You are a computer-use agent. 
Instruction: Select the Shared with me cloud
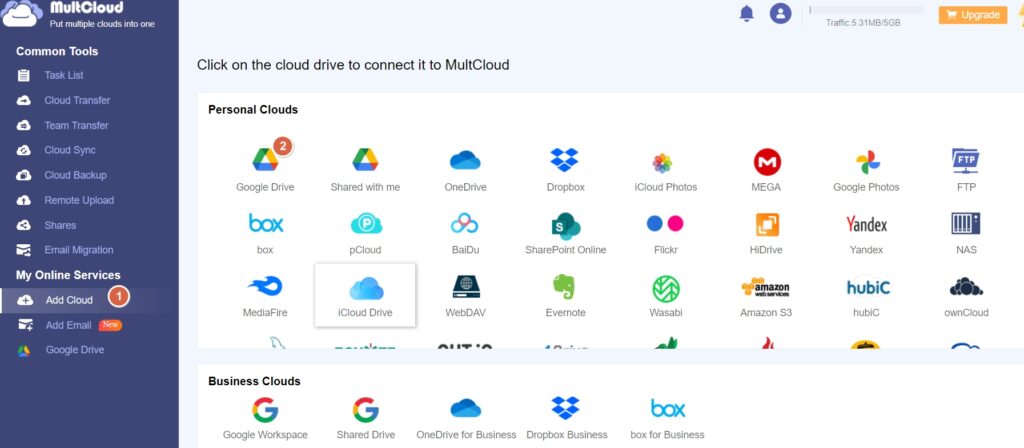click(365, 168)
